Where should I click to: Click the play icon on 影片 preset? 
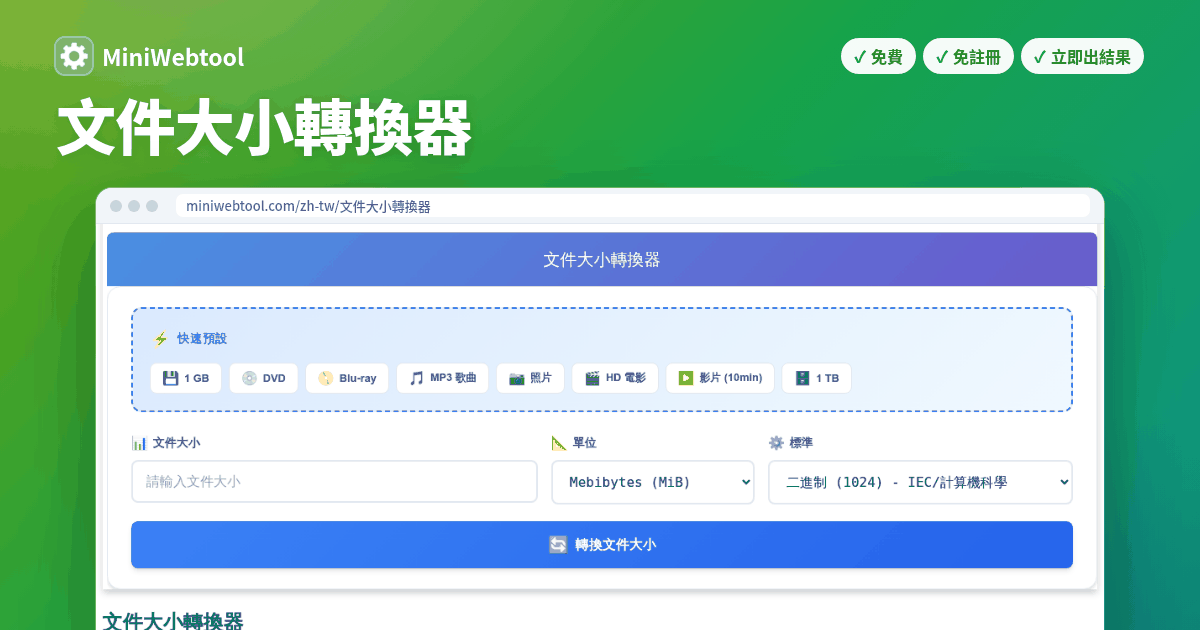pyautogui.click(x=686, y=378)
